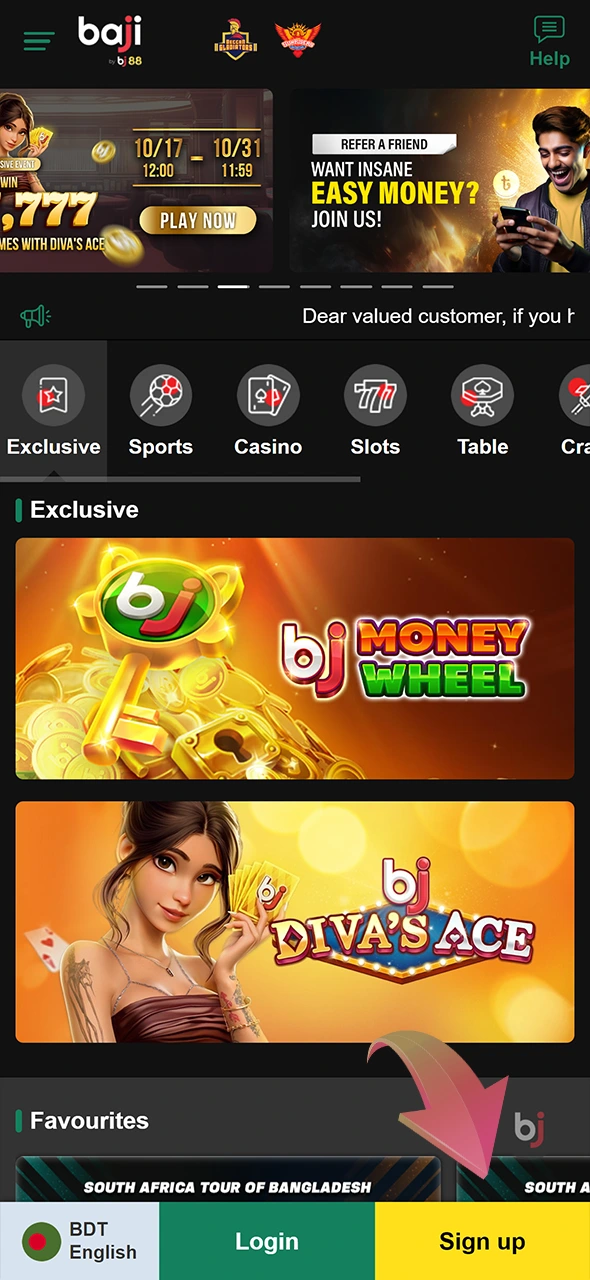Open South Africa Tour of Bangladesh card
The width and height of the screenshot is (590, 1280).
[x=228, y=1180]
